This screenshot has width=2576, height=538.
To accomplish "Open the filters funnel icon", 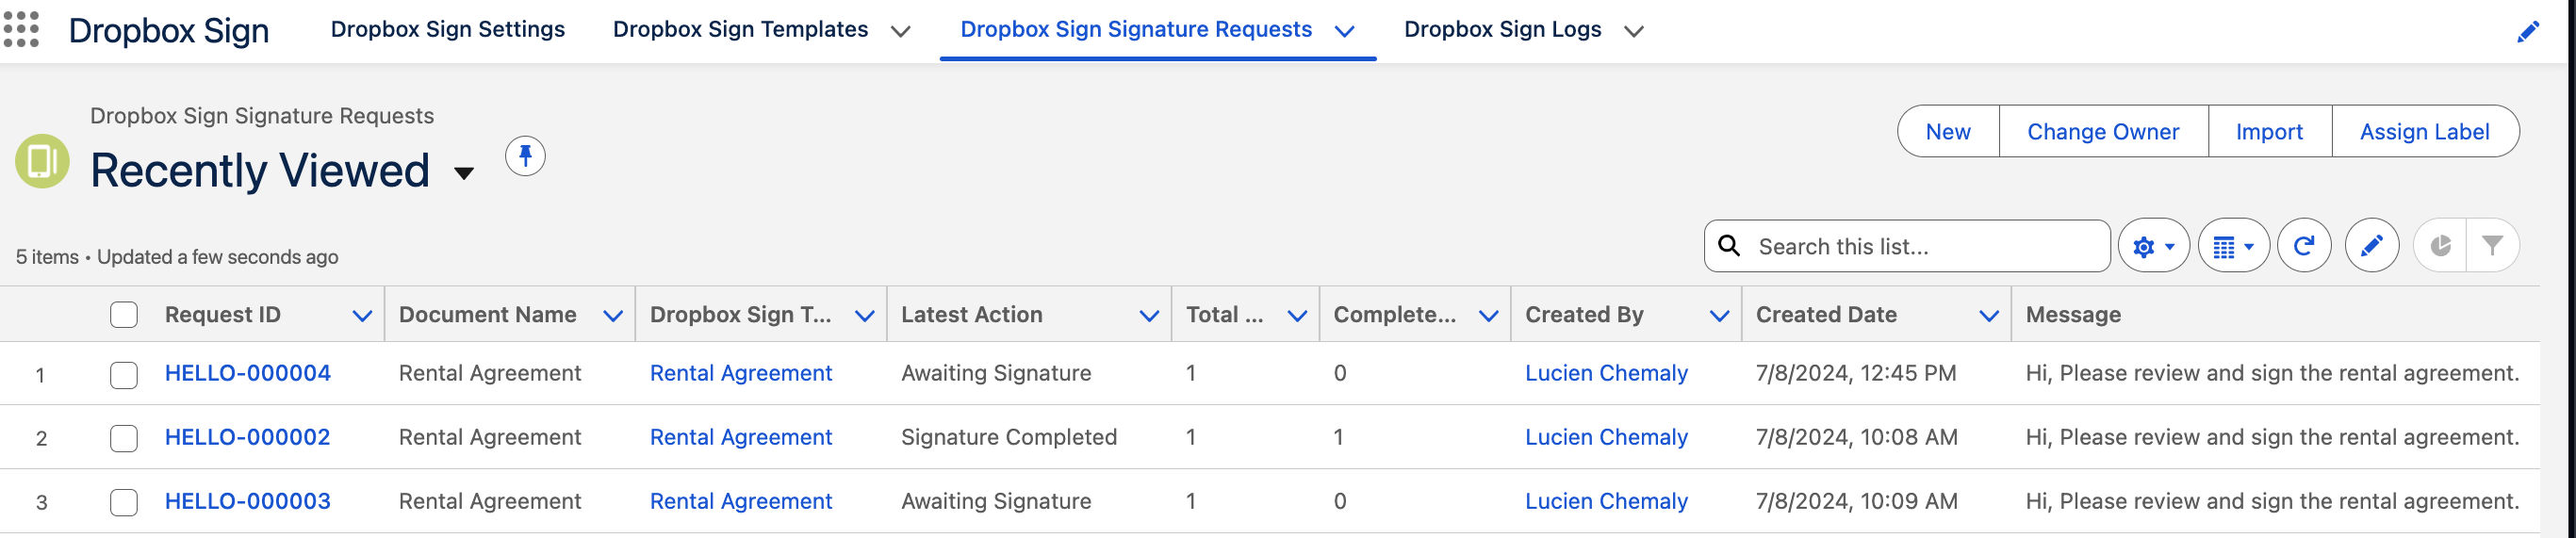I will coord(2492,246).
